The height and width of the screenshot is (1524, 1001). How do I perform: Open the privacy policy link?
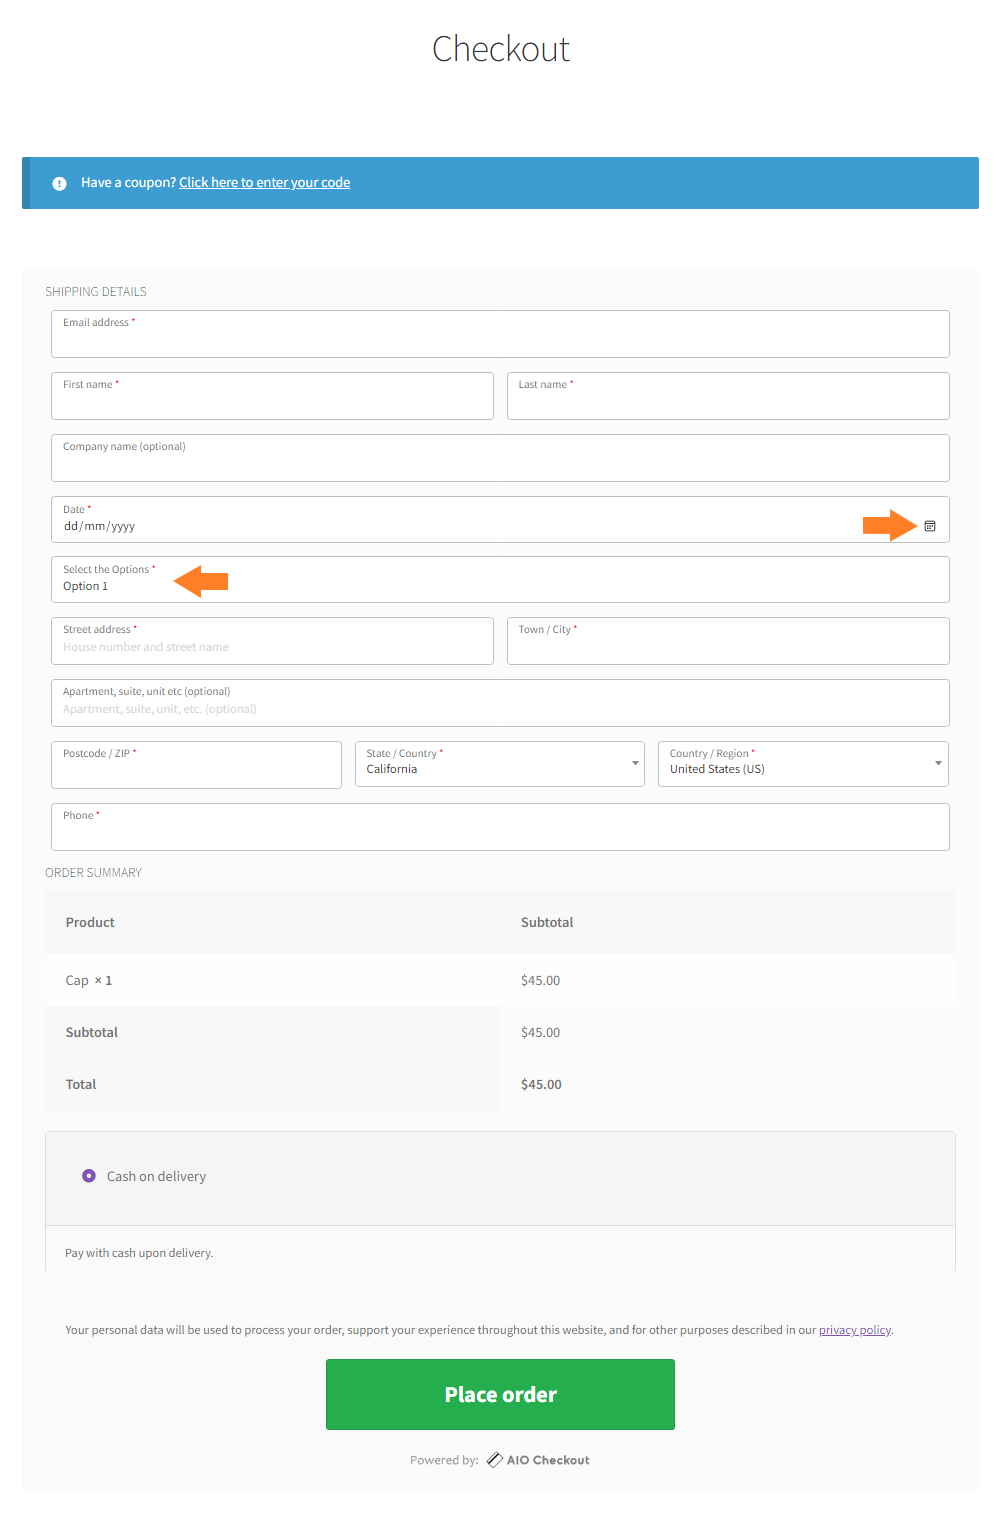point(855,1330)
